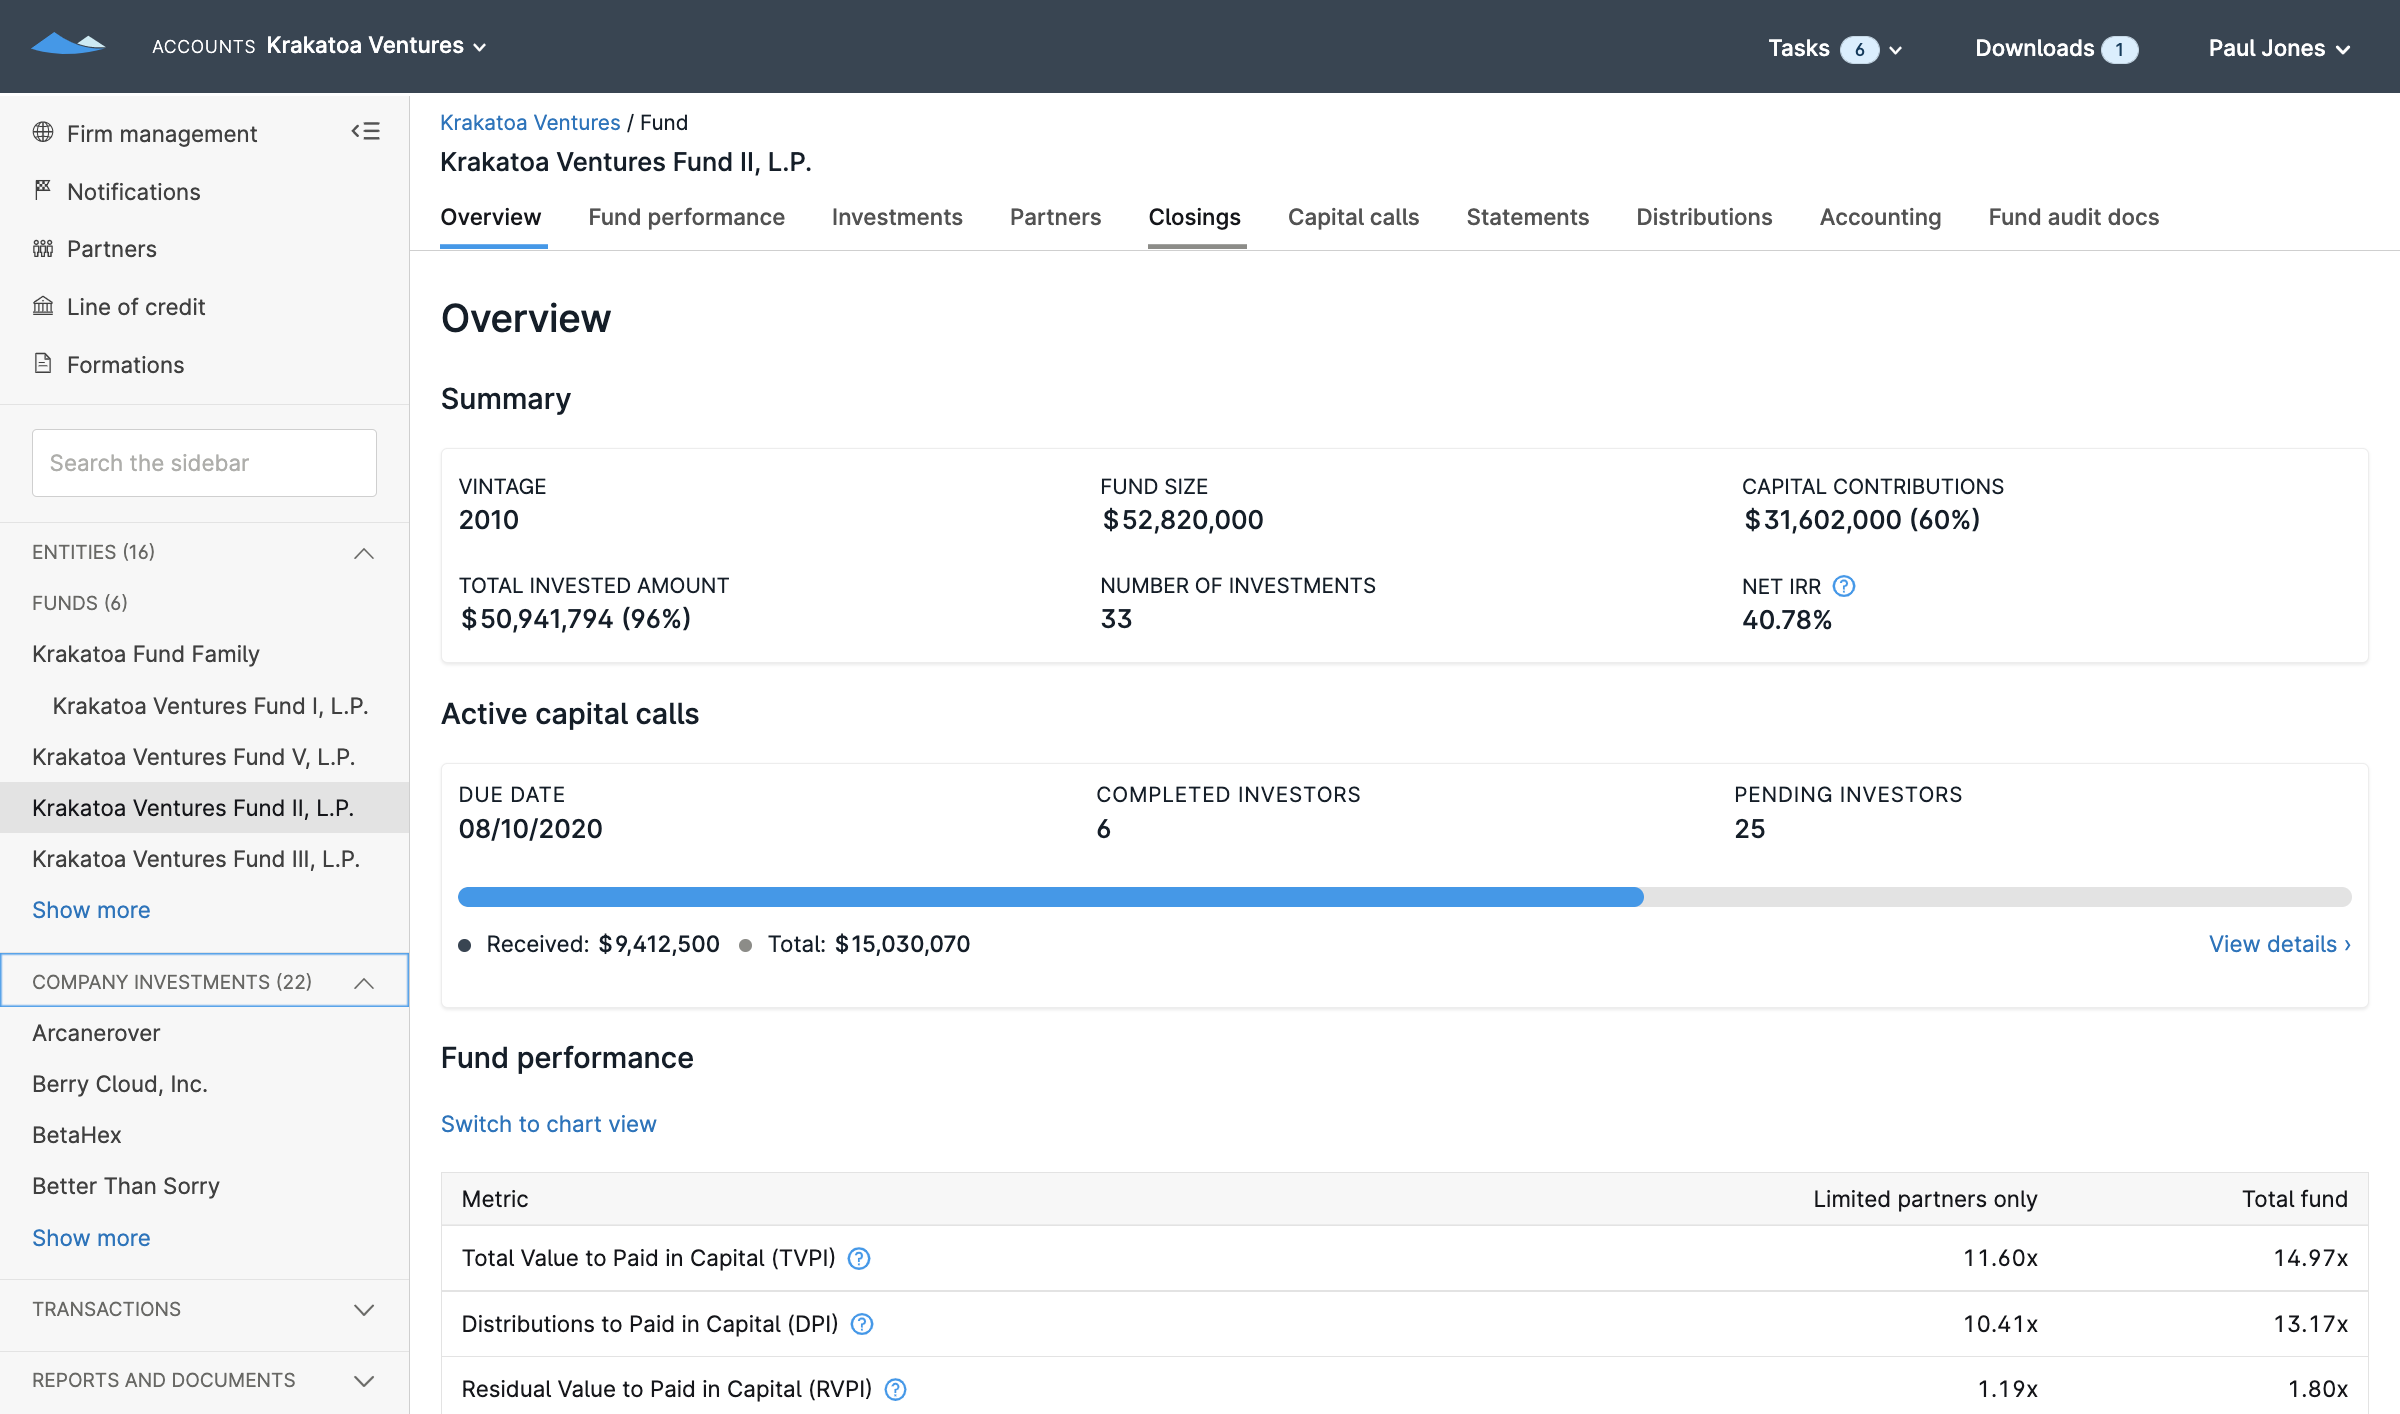The height and width of the screenshot is (1414, 2400).
Task: Expand the Reports and Documents section
Action: pos(204,1380)
